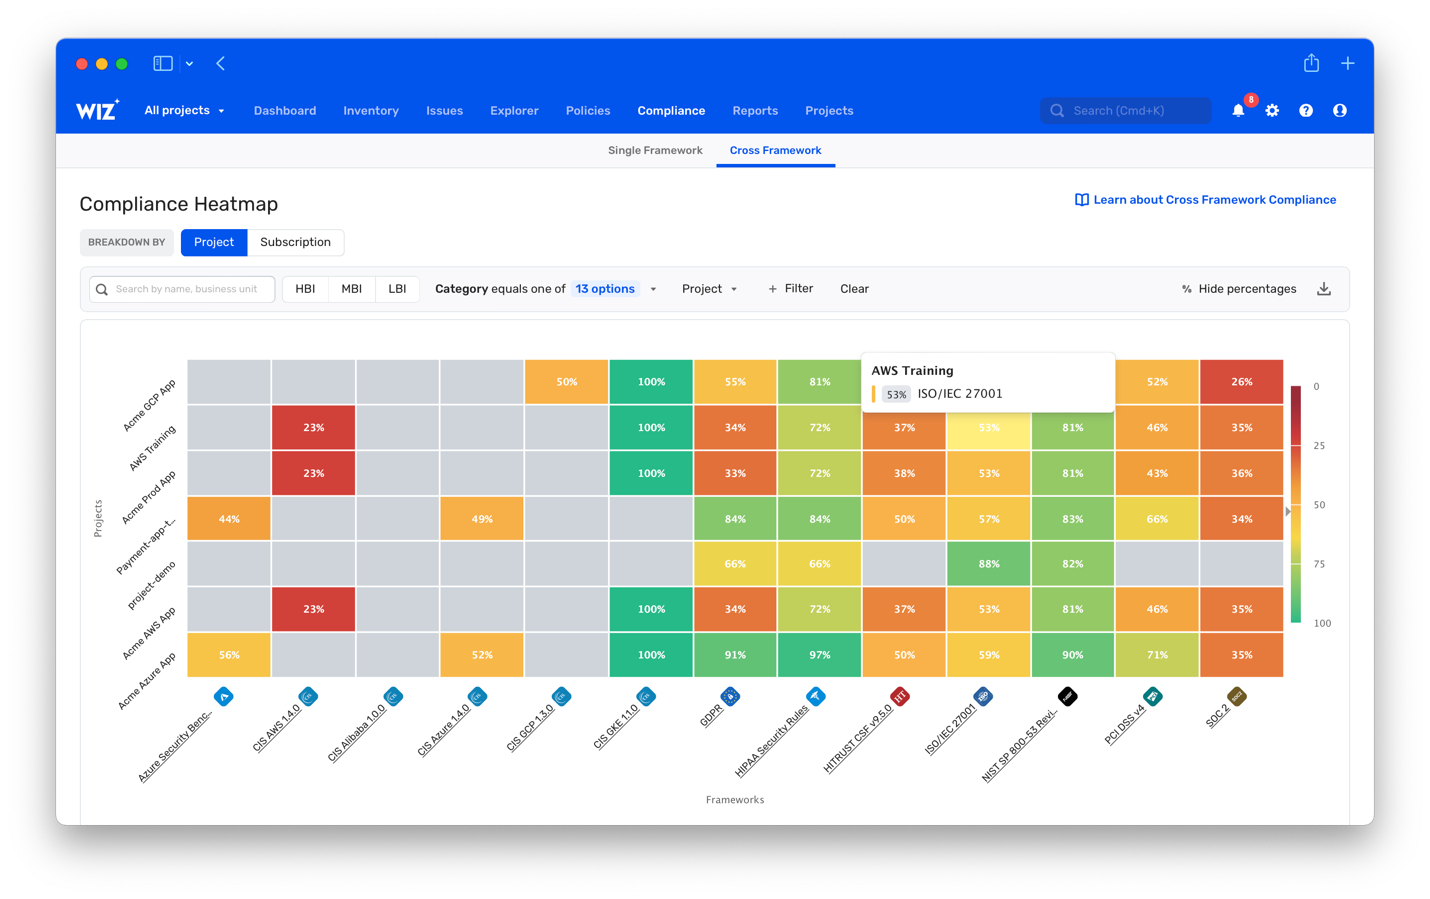Open the Project filter dropdown
This screenshot has width=1430, height=899.
[709, 289]
